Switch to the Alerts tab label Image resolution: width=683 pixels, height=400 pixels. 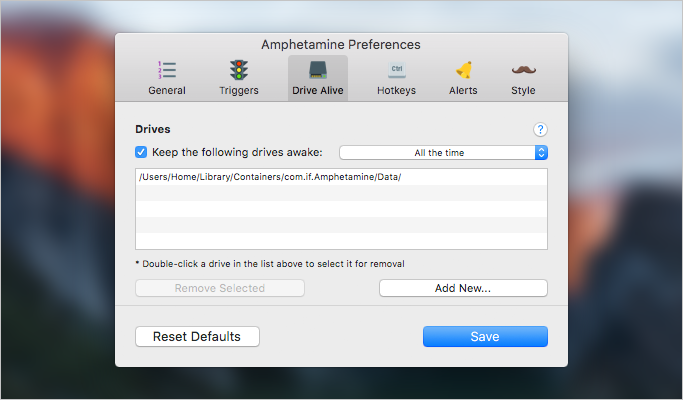[463, 90]
